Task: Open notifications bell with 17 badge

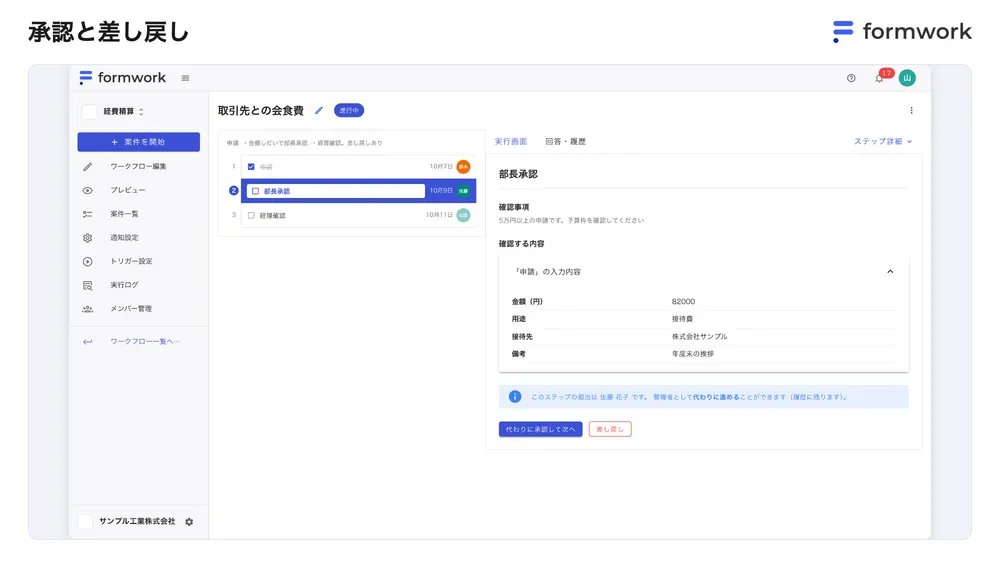Action: (881, 77)
